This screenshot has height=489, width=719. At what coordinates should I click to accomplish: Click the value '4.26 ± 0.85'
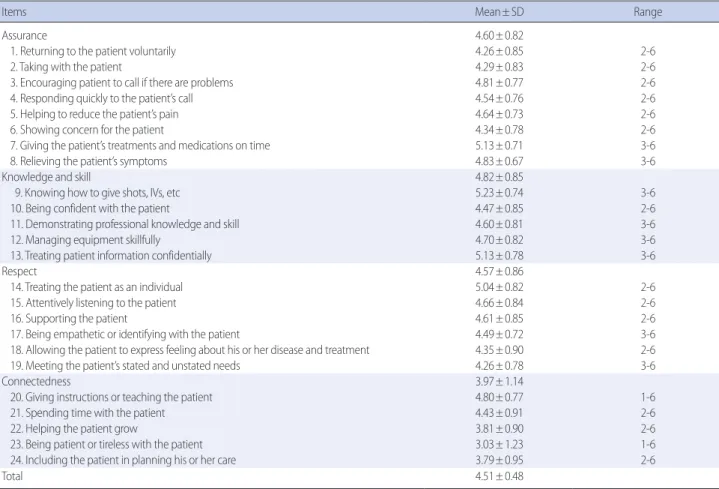click(x=499, y=51)
